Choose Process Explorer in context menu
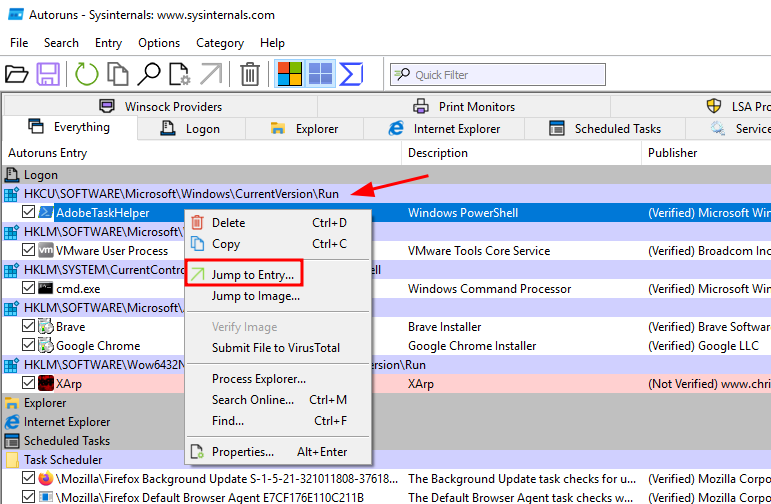The height and width of the screenshot is (504, 771). click(x=278, y=379)
